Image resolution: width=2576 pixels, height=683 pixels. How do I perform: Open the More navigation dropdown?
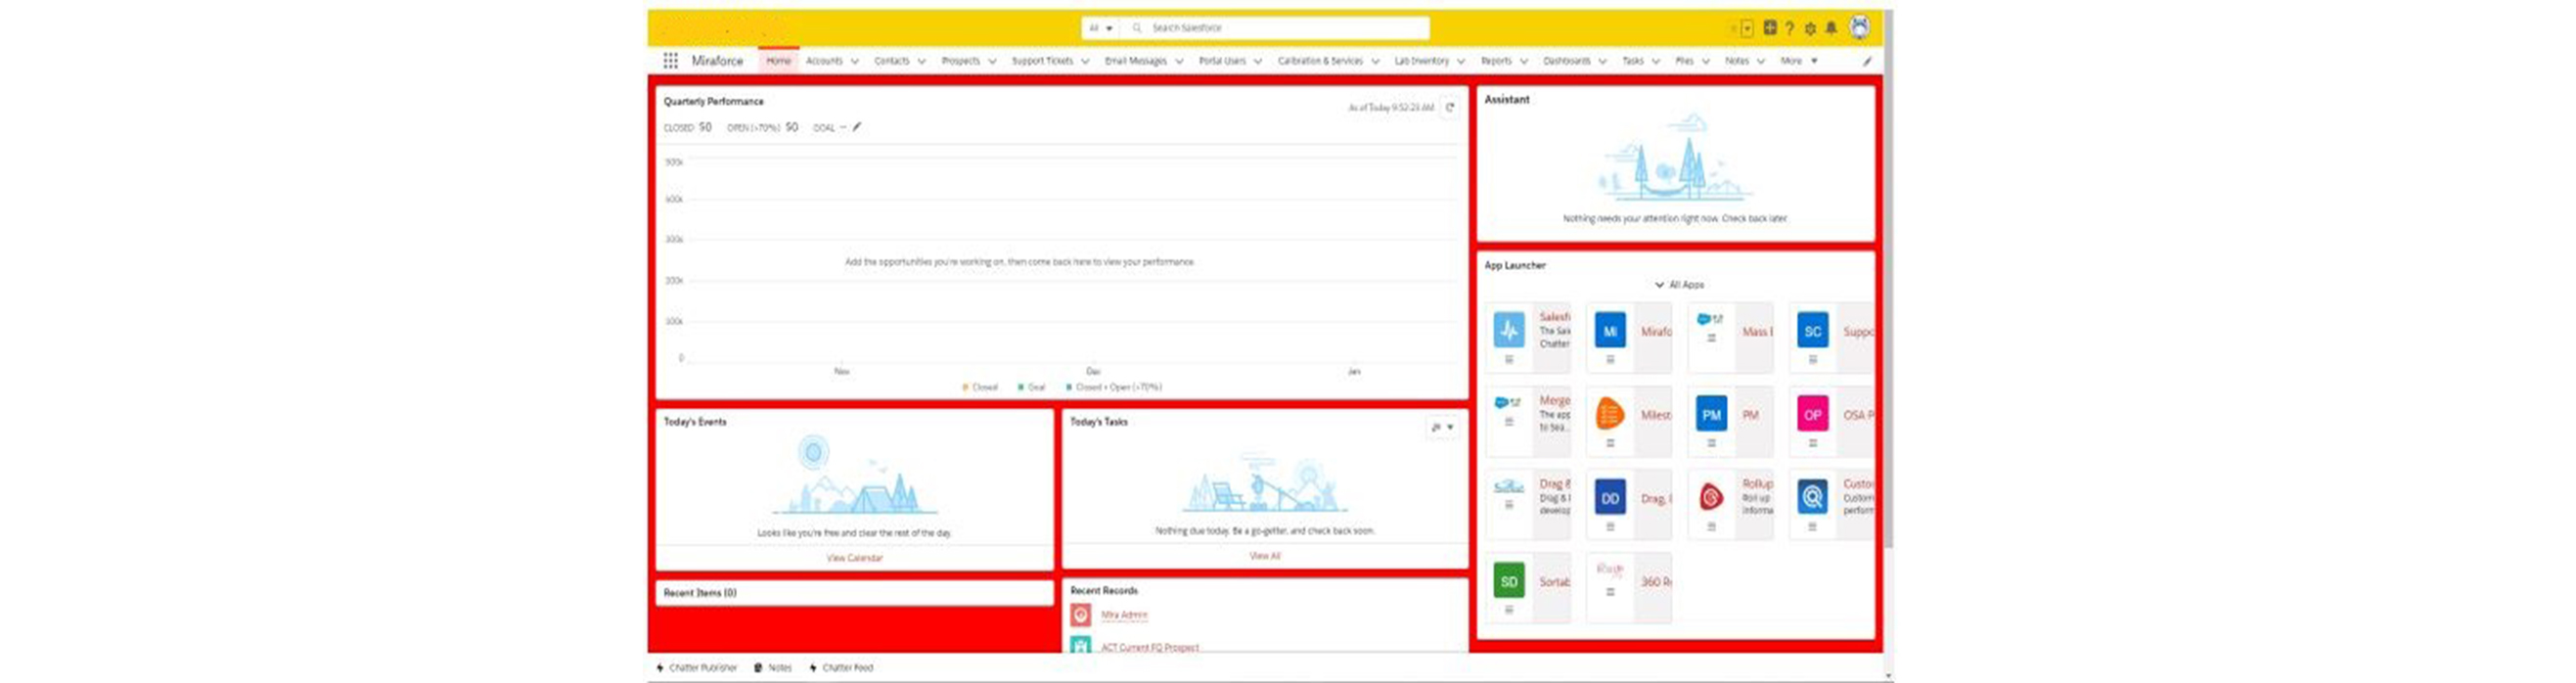pyautogui.click(x=1799, y=61)
